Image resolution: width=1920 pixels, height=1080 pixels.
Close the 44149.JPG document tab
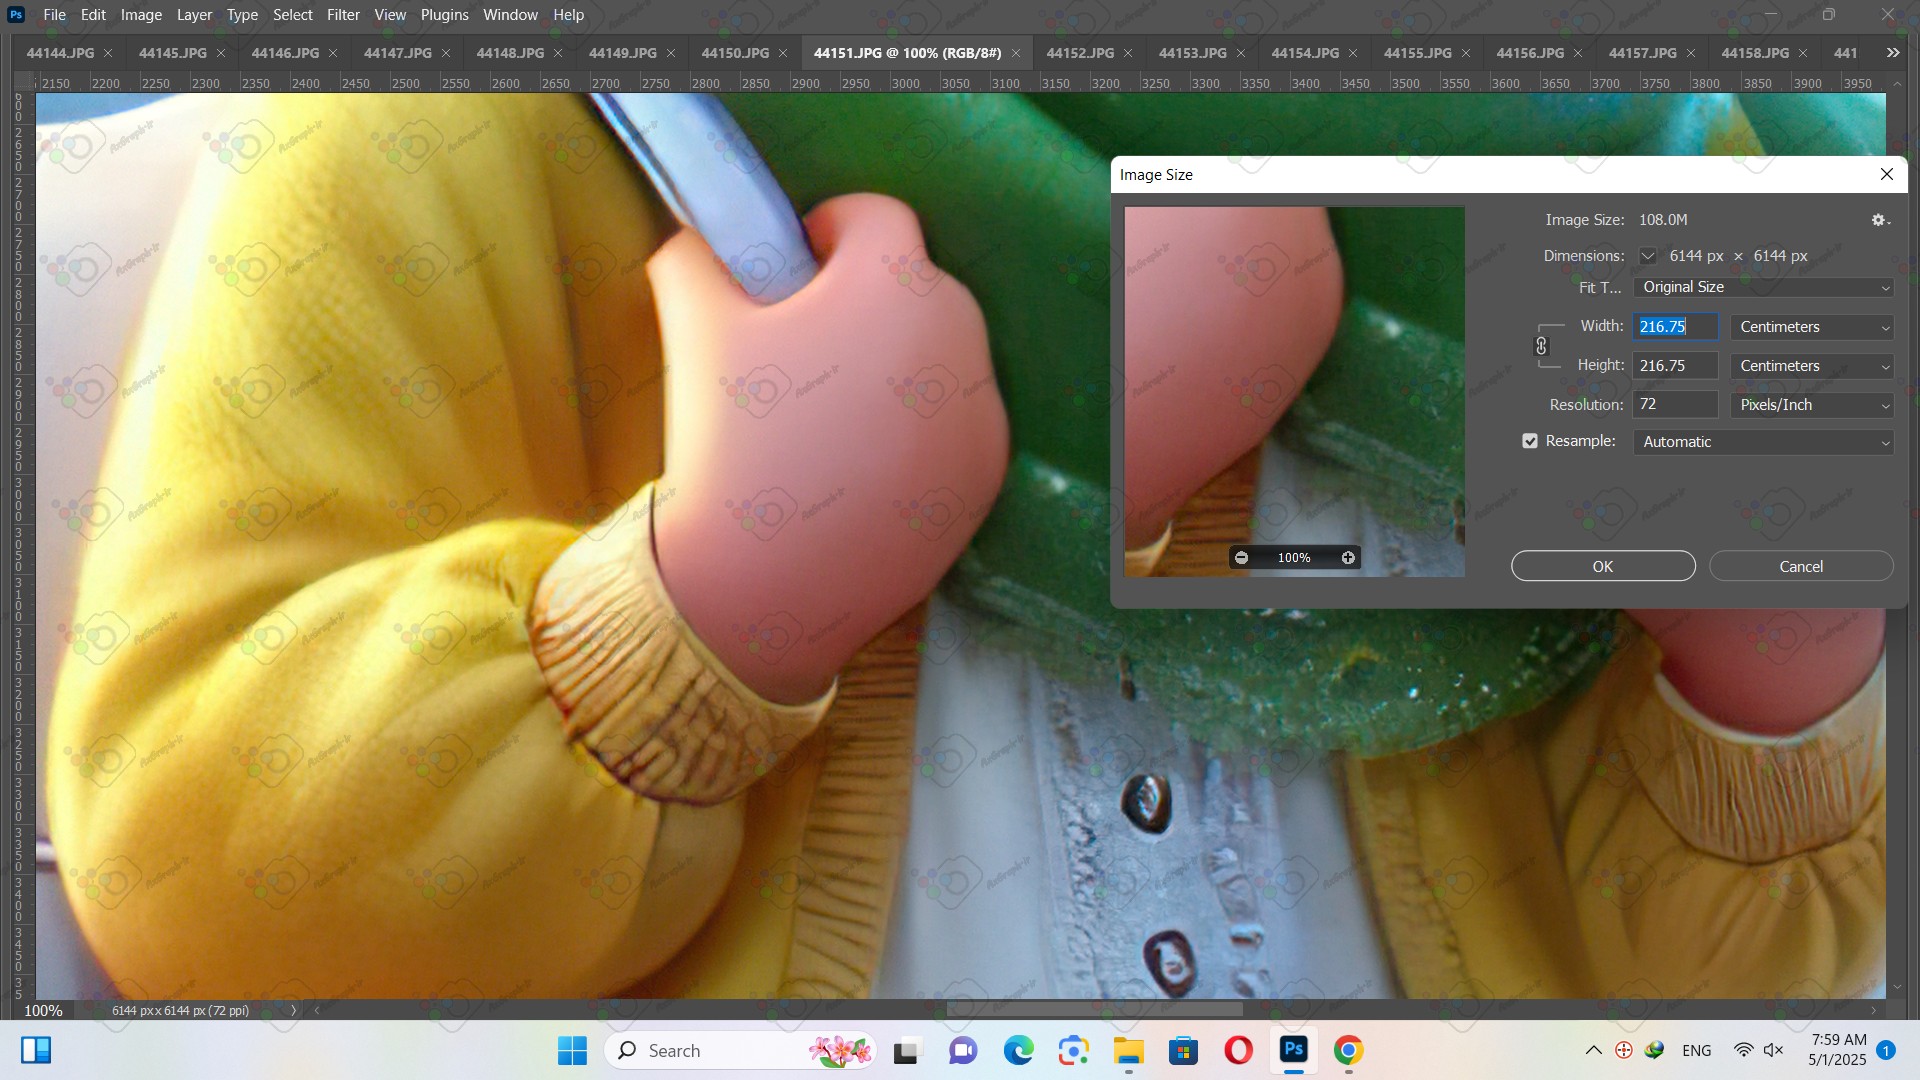(671, 53)
